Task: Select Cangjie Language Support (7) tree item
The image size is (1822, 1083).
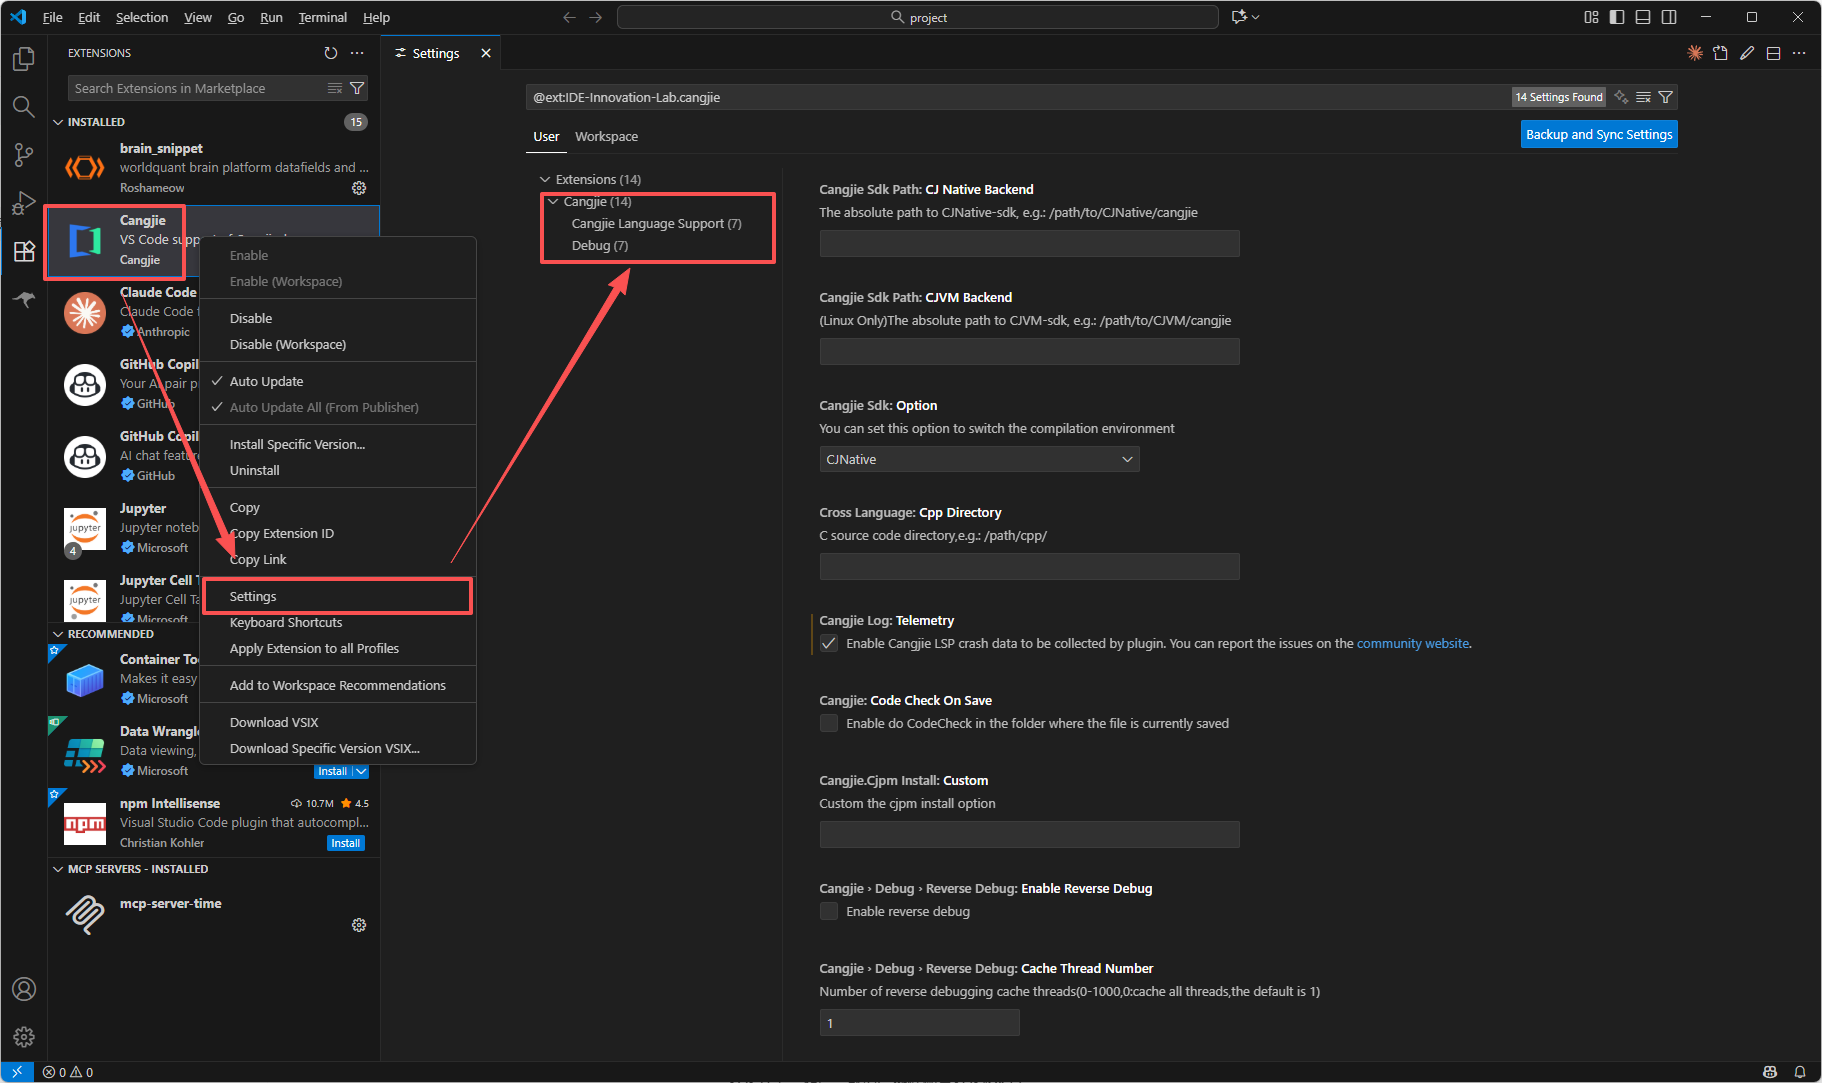Action: pos(656,224)
